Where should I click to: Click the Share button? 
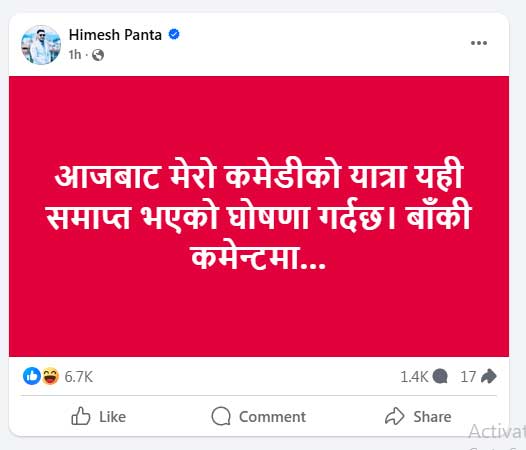tap(418, 416)
